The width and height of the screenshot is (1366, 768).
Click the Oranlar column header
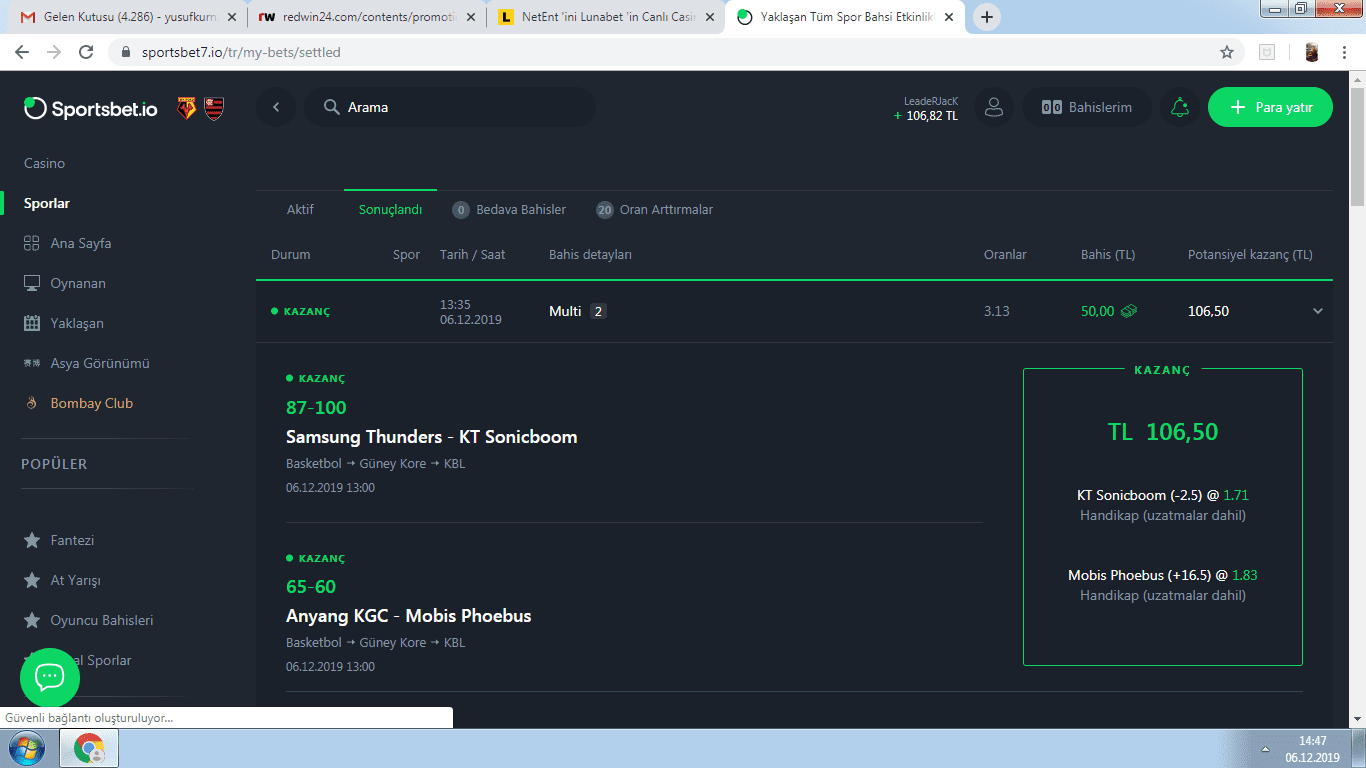[x=1005, y=254]
